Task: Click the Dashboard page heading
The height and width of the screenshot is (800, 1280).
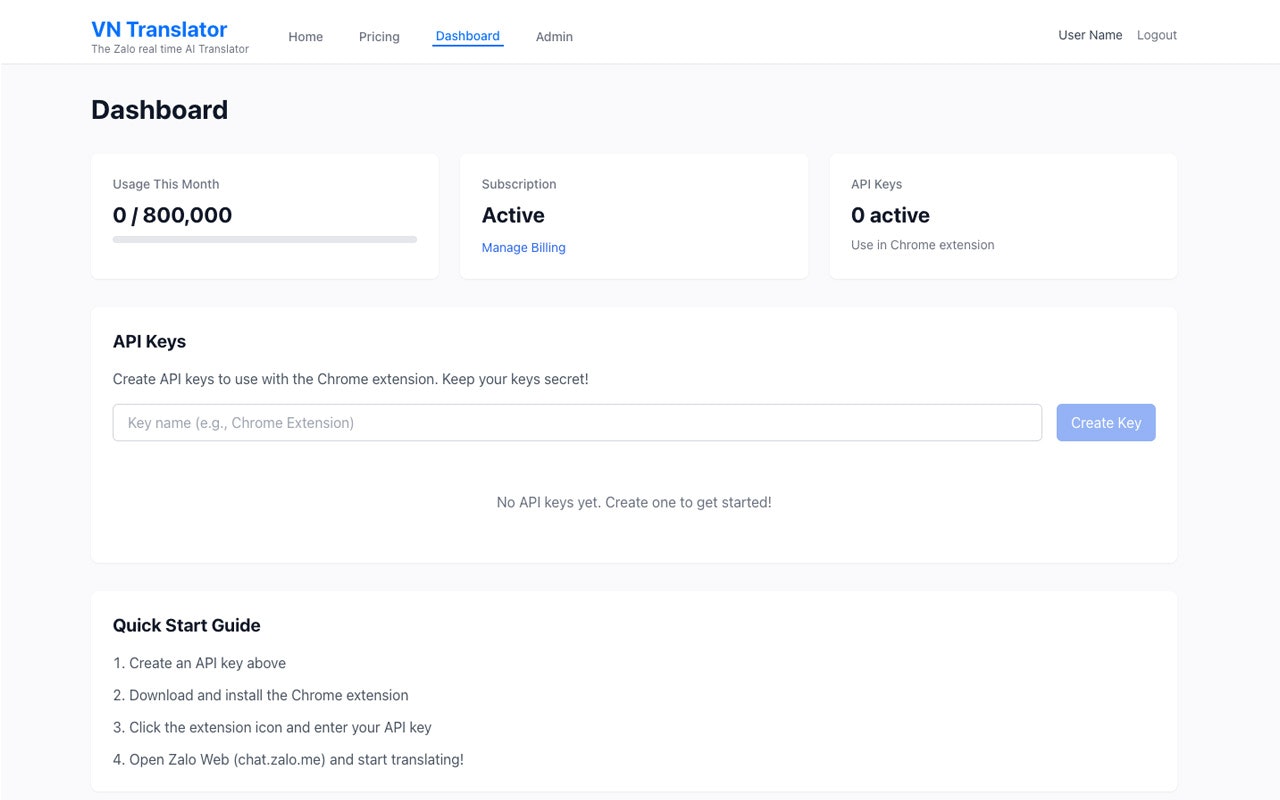Action: click(x=159, y=109)
